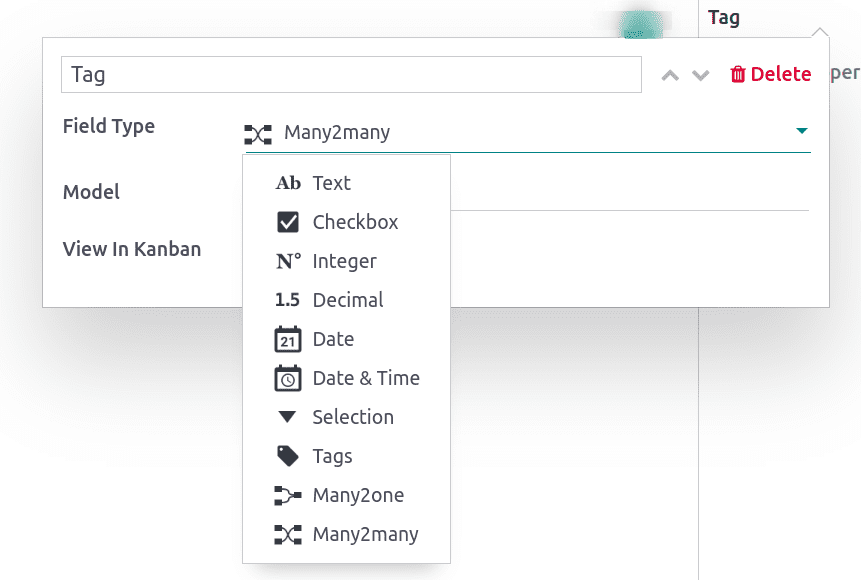Click the Tags label icon
Image resolution: width=861 pixels, height=580 pixels.
point(288,456)
